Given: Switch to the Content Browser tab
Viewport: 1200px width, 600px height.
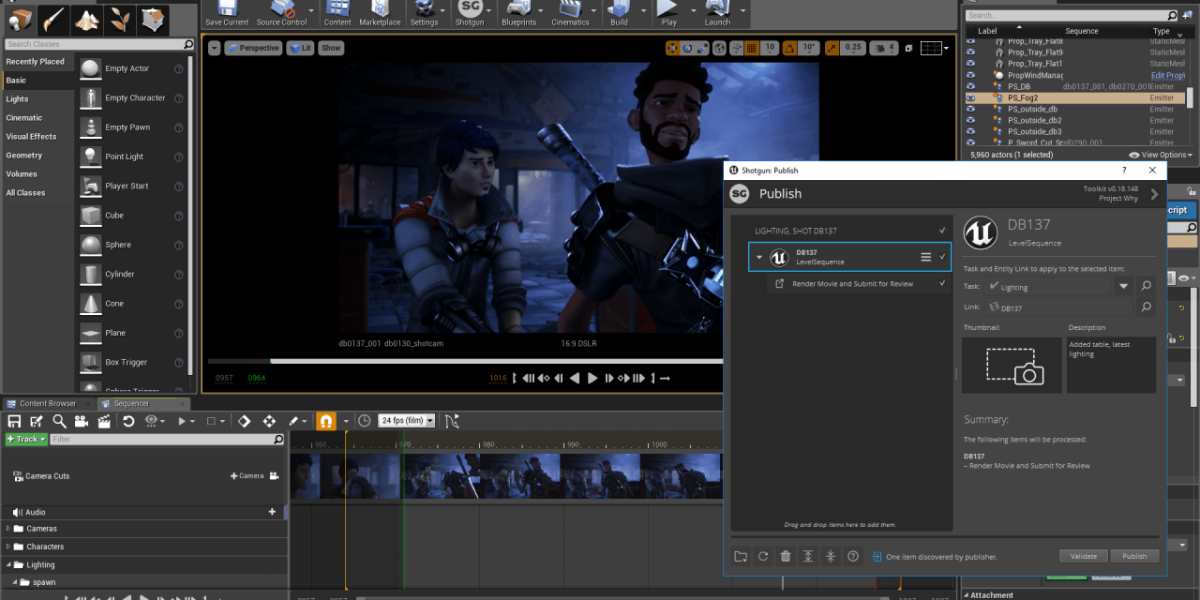Looking at the screenshot, I should coord(49,403).
